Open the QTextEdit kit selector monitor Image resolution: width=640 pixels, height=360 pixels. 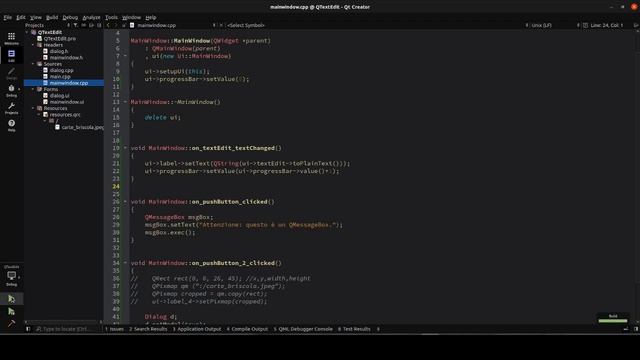[x=11, y=277]
